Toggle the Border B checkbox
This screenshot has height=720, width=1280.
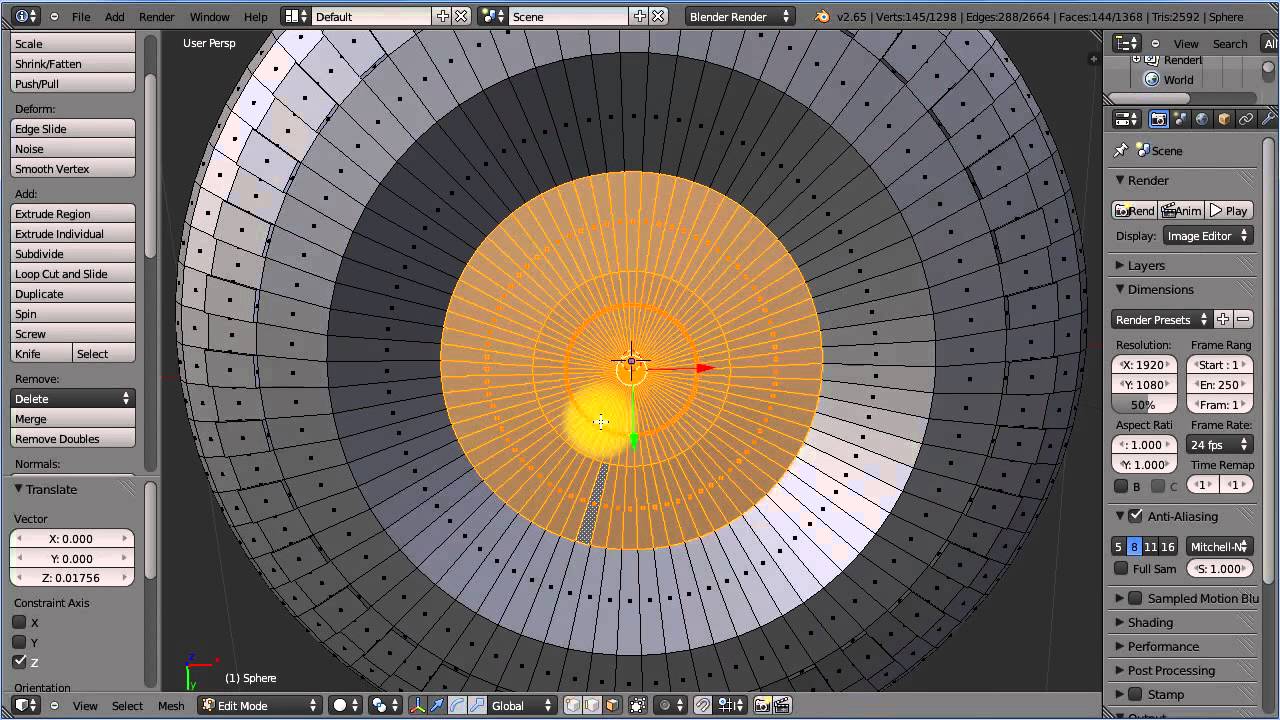tap(1121, 486)
